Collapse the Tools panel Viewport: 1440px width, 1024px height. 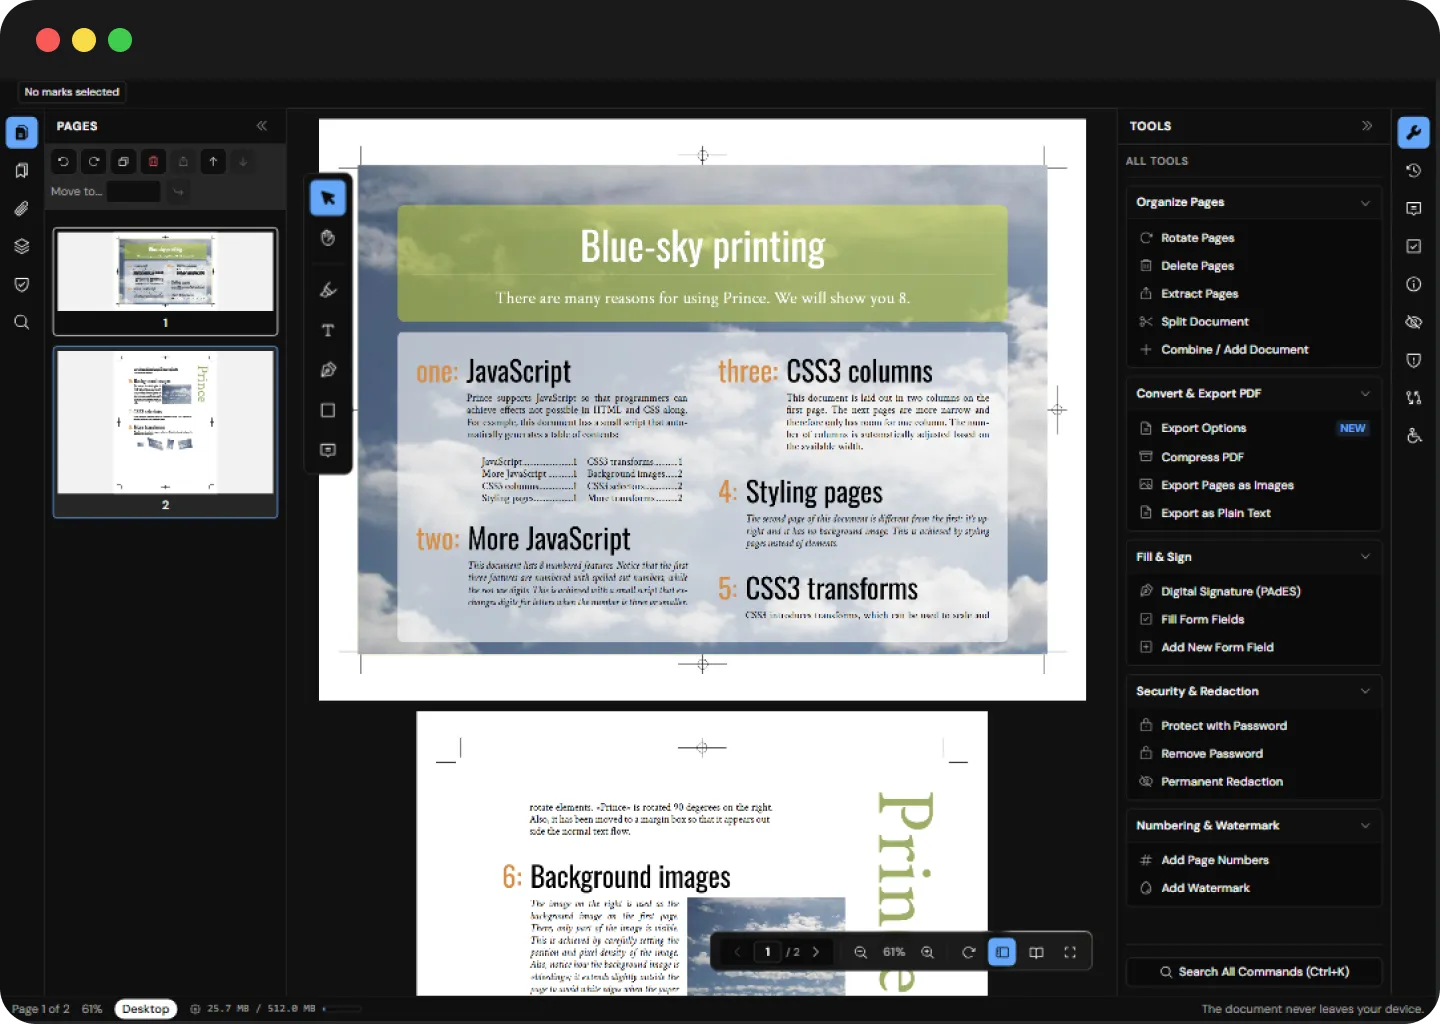tap(1367, 126)
